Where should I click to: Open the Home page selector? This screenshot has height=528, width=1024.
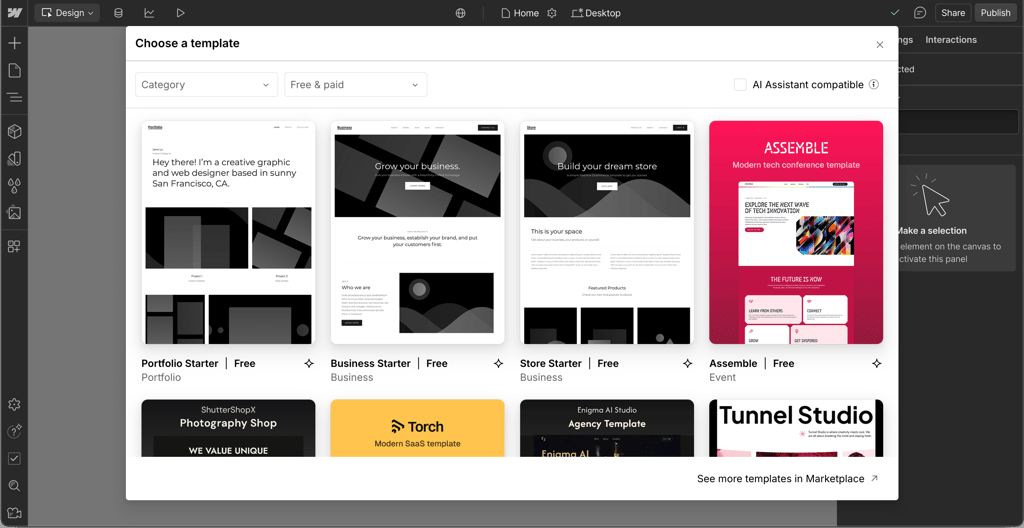click(520, 13)
